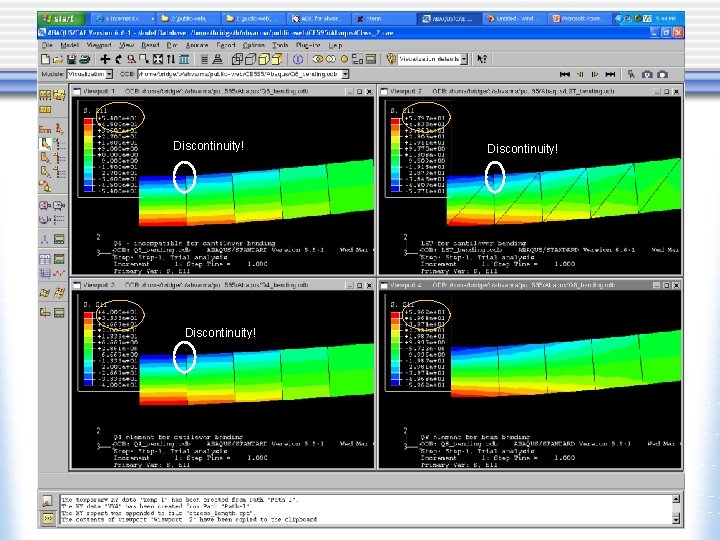The image size is (720, 540).
Task: Click the XY data plot icon in toolbox
Action: 59,273
